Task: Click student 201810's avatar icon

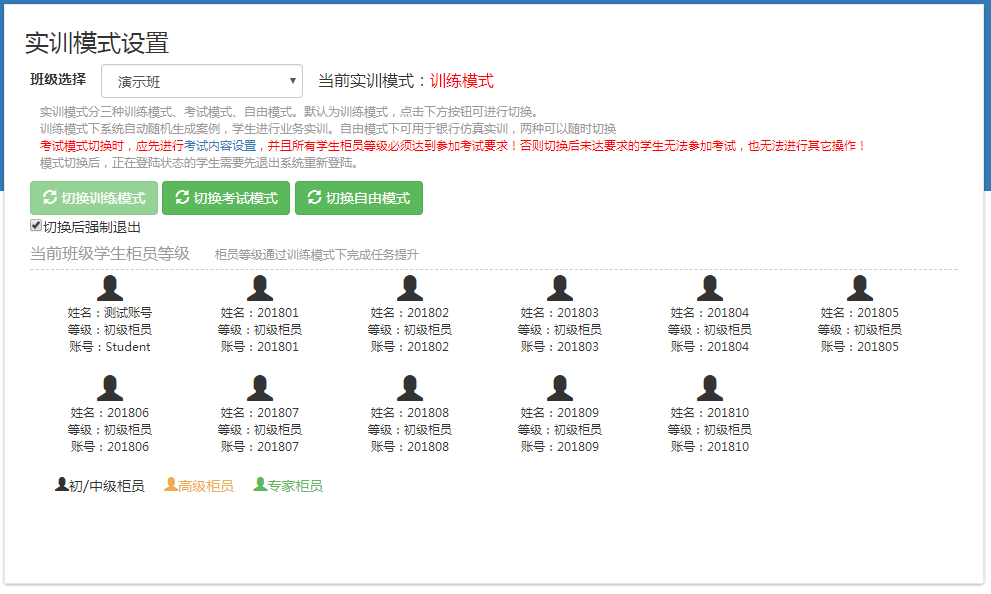Action: 710,388
